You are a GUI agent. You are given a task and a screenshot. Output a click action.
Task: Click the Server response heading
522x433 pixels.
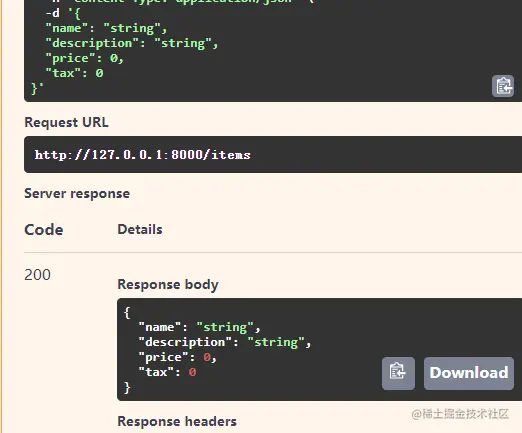[x=77, y=194]
